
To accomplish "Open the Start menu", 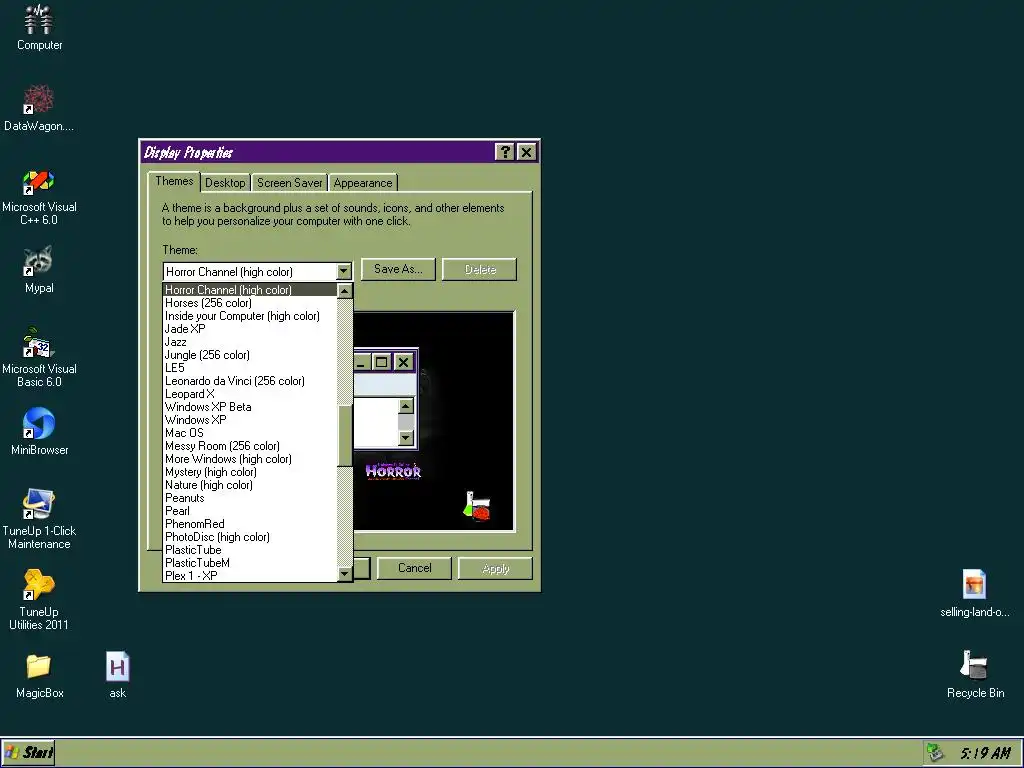I will click(28, 753).
